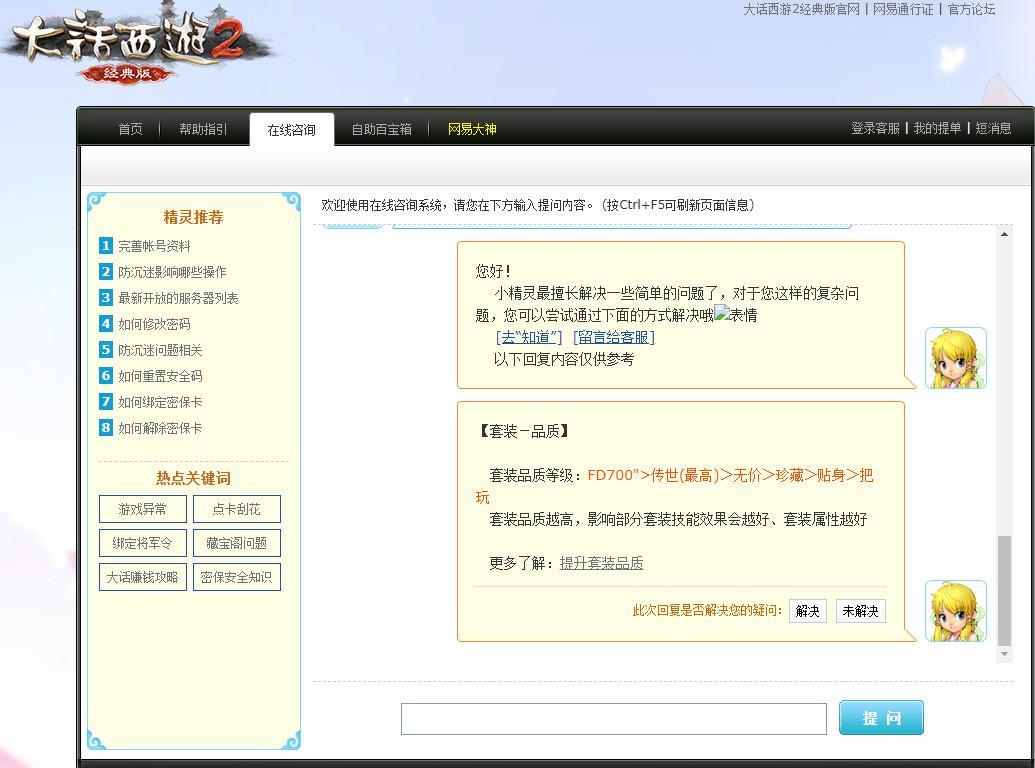
Task: Click the number 5 badge beside 防沉迷问题相关
Action: (106, 350)
